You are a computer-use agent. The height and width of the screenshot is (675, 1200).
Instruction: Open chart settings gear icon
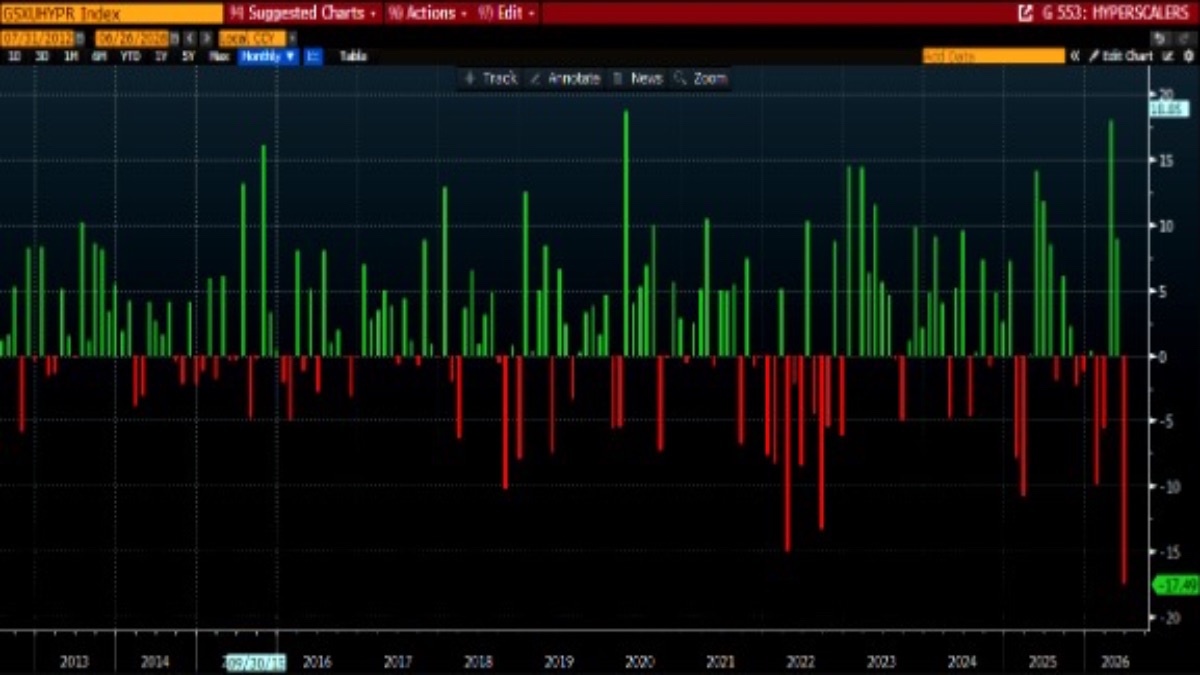tap(1189, 57)
